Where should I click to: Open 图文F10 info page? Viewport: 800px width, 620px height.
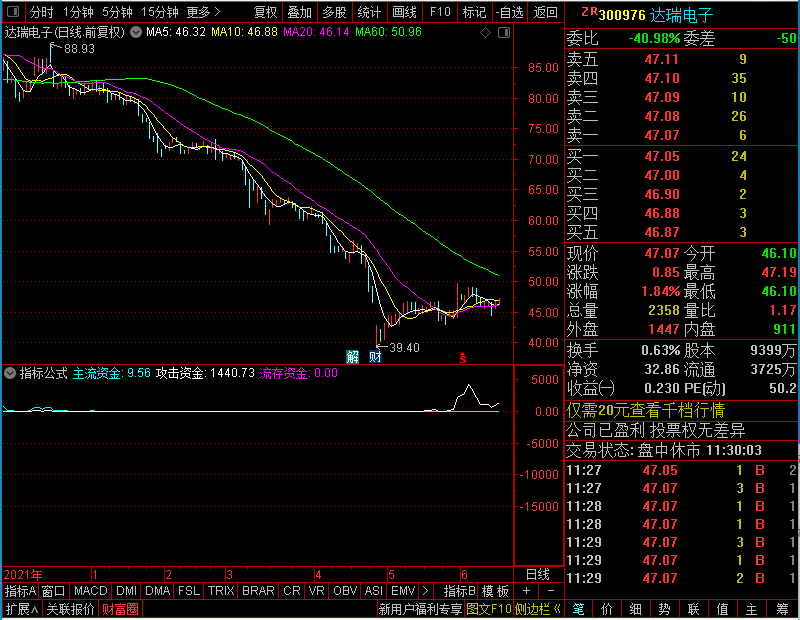pos(488,609)
